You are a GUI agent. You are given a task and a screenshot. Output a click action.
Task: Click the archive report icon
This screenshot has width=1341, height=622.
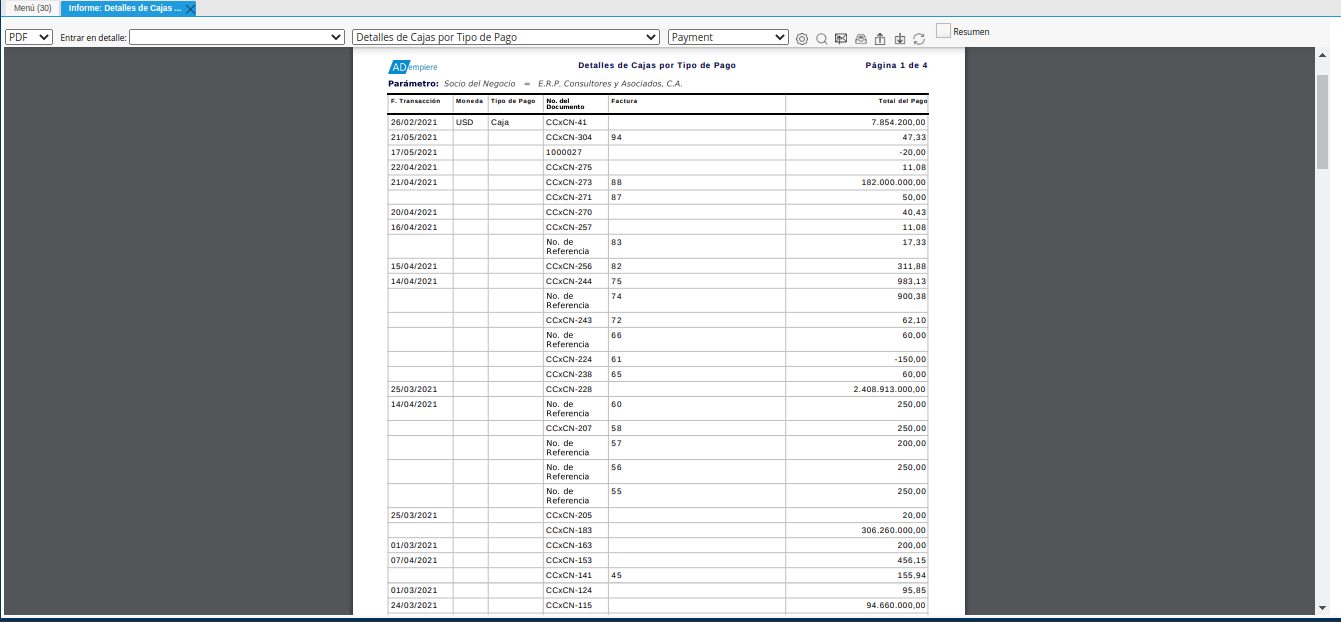tap(860, 39)
